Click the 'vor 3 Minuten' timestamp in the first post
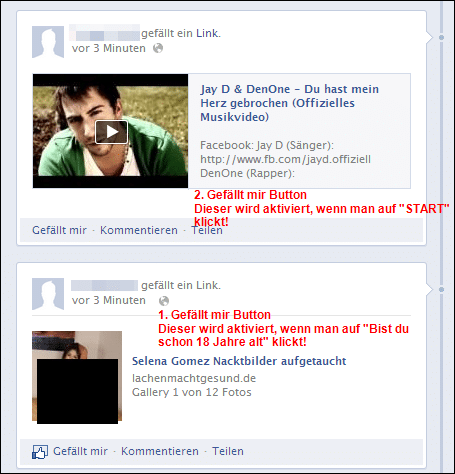The image size is (455, 474). point(109,48)
